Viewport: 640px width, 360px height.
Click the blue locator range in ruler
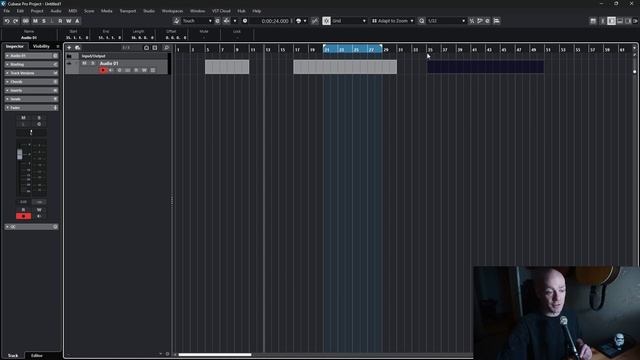353,49
